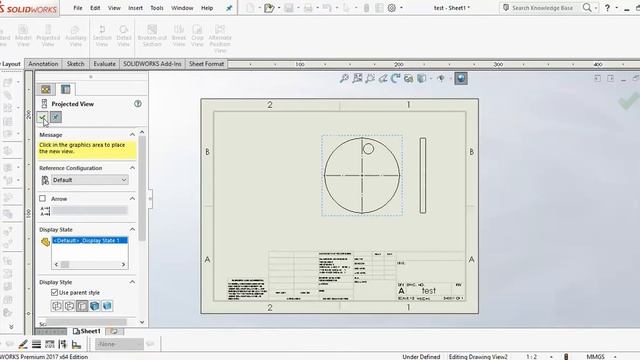Click Display State list left scroll arrow
This screenshot has width=640, height=360.
coord(56,264)
